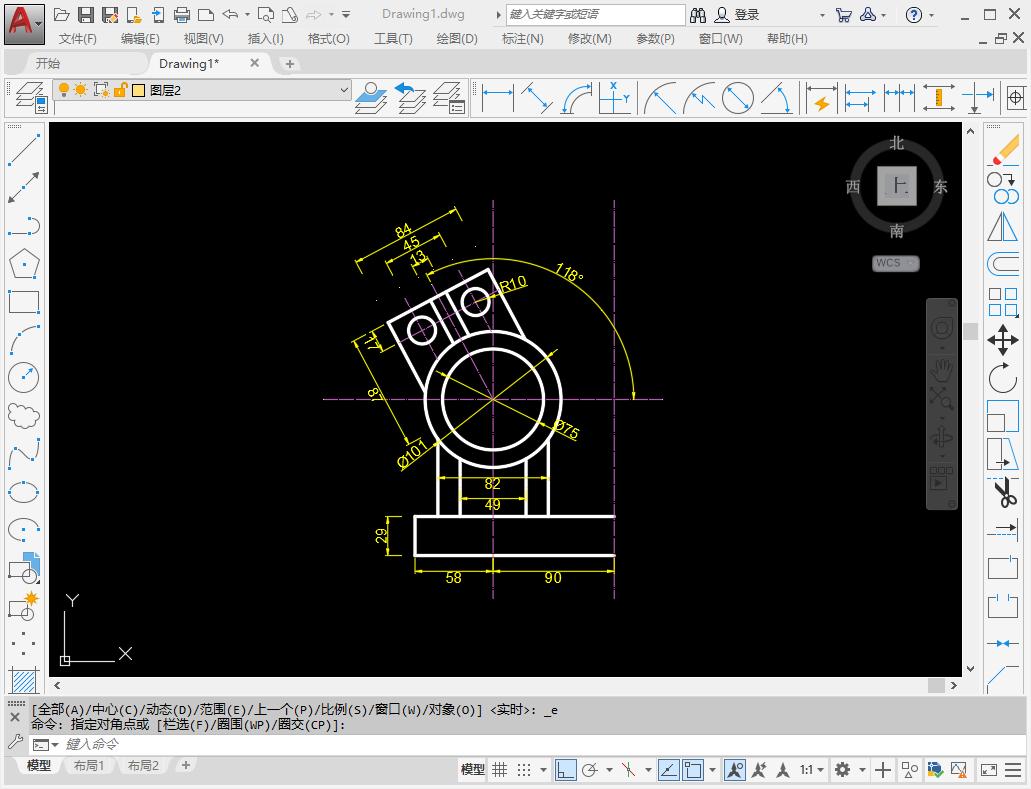
Task: Select the Revision Cloud tool
Action: point(24,417)
